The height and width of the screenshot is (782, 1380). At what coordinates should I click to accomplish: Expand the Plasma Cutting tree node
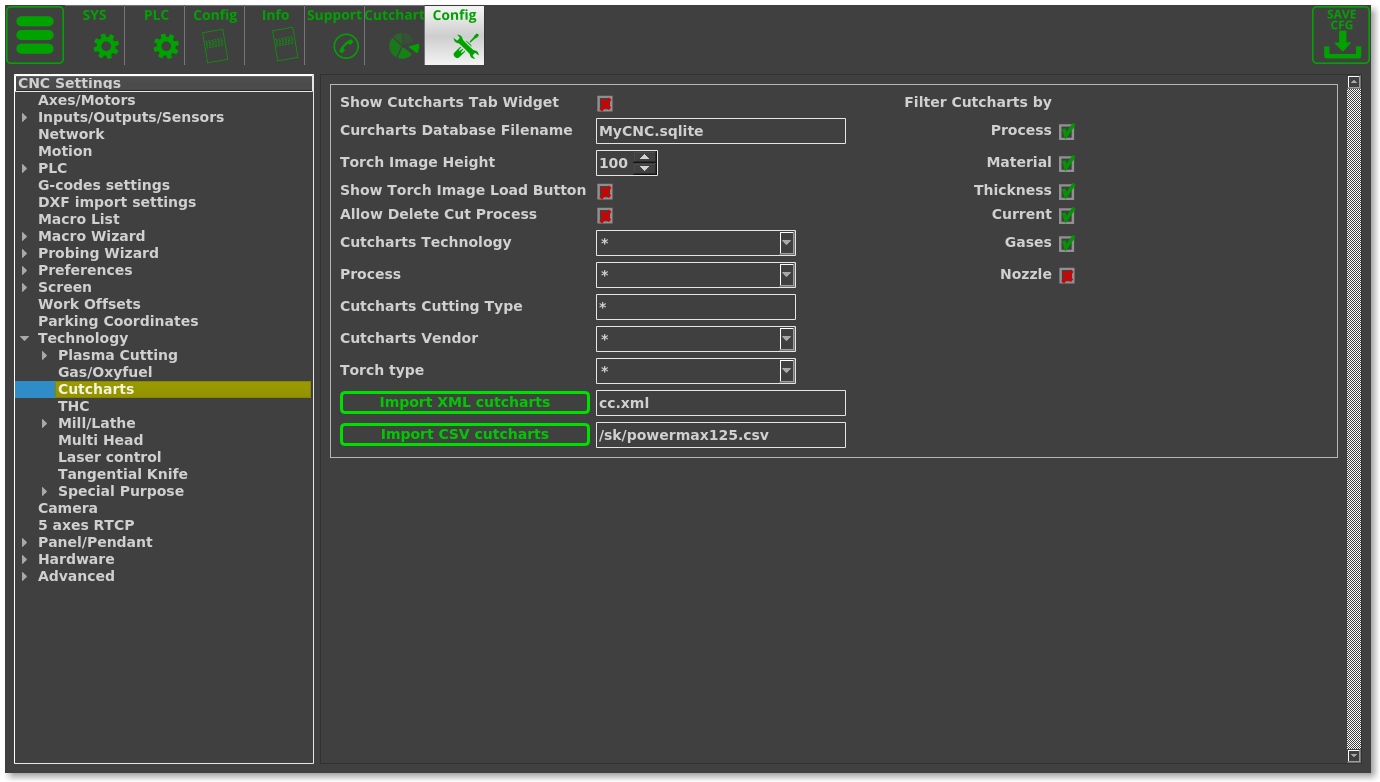point(45,356)
